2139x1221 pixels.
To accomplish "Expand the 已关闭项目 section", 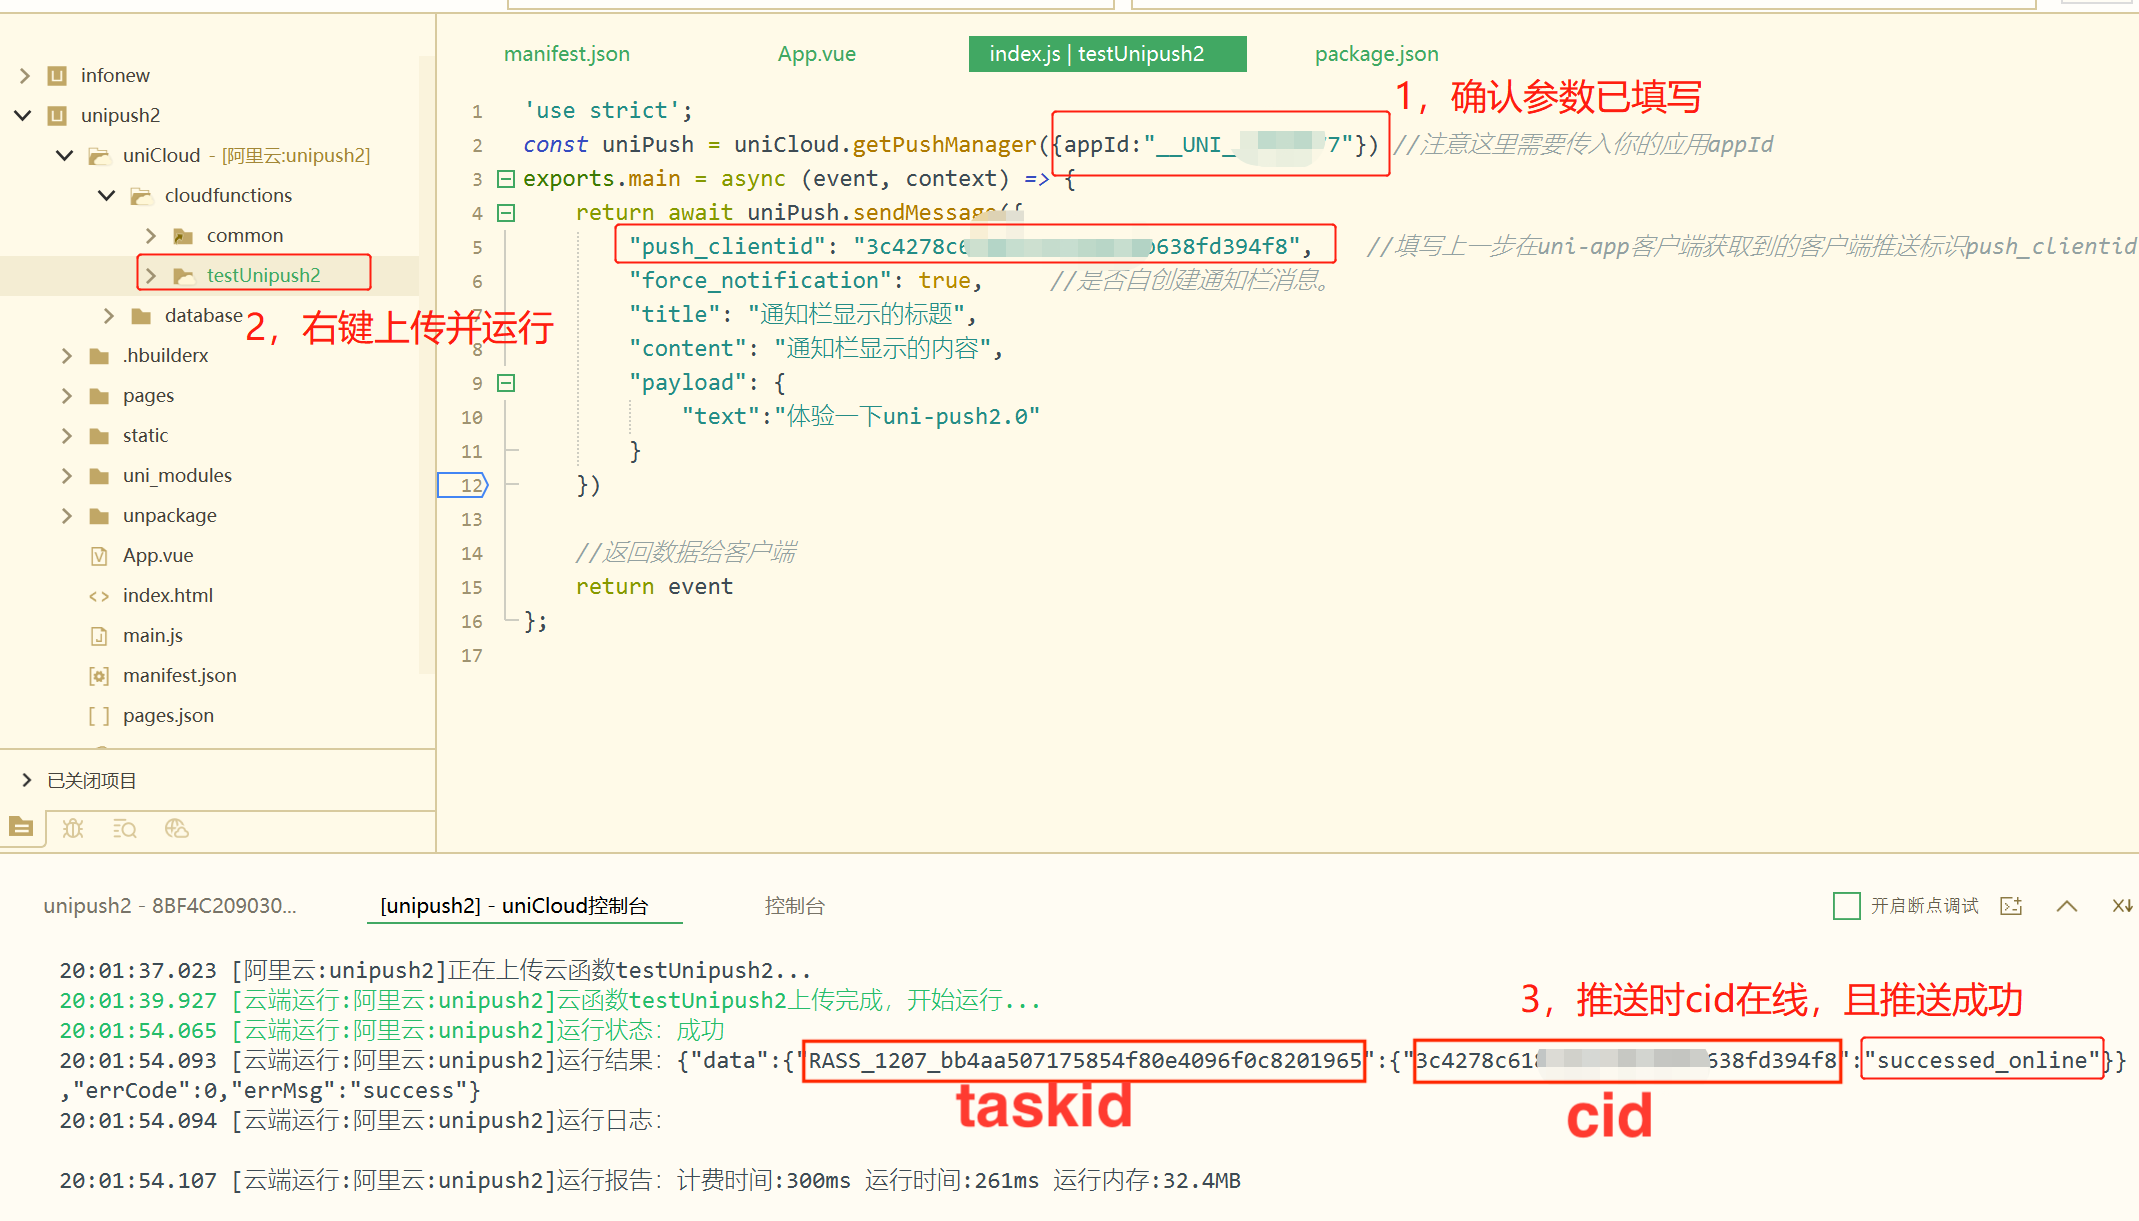I will (x=27, y=780).
